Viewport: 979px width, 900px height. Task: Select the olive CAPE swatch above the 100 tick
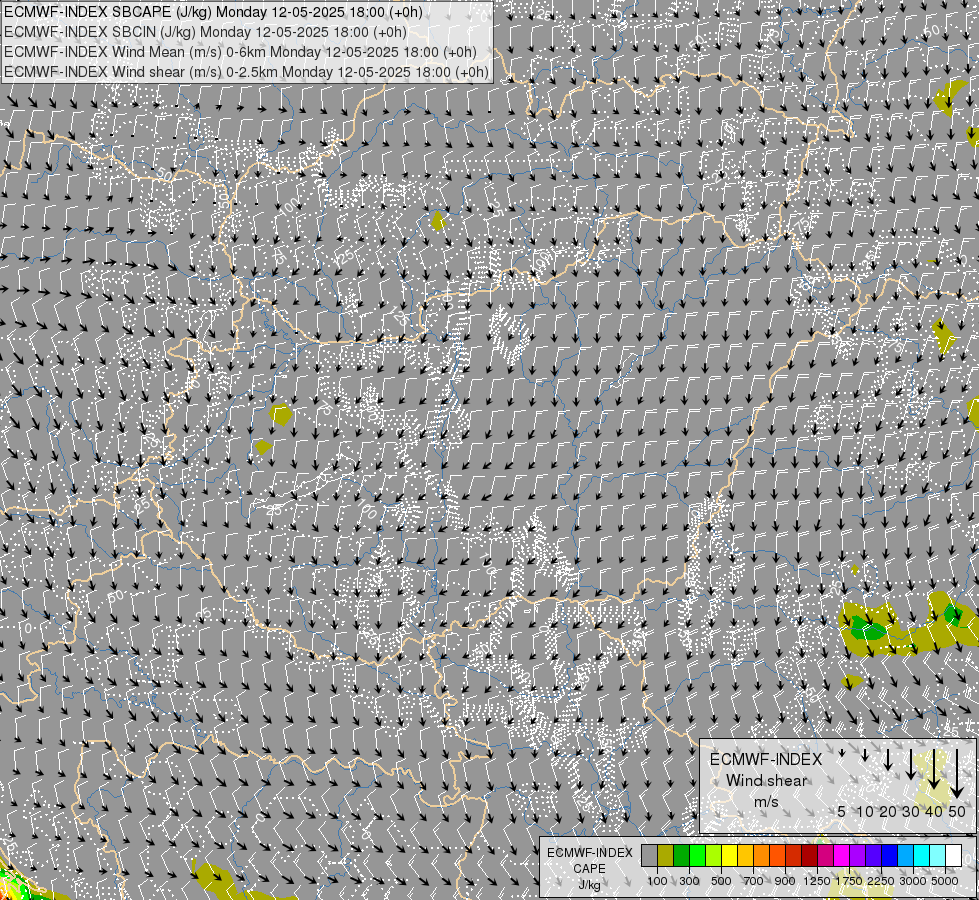[x=666, y=855]
